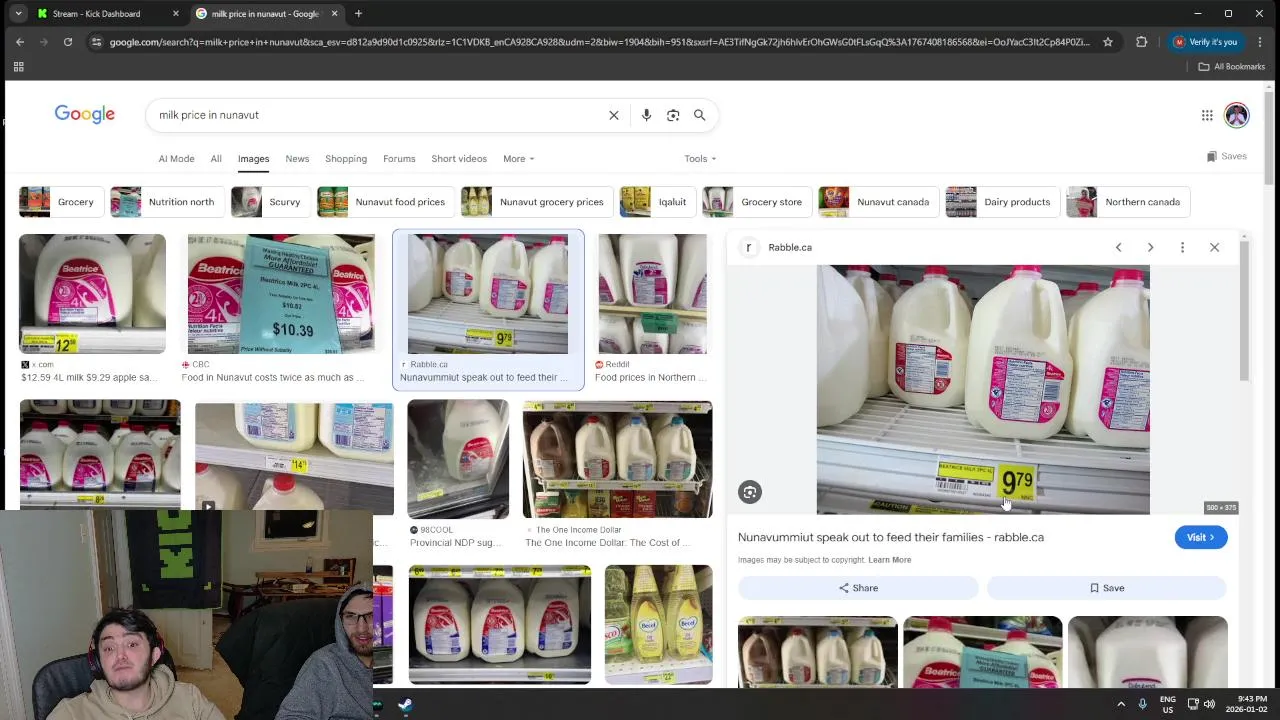1280x720 pixels.
Task: Open the Google account avatar
Action: click(x=1237, y=115)
